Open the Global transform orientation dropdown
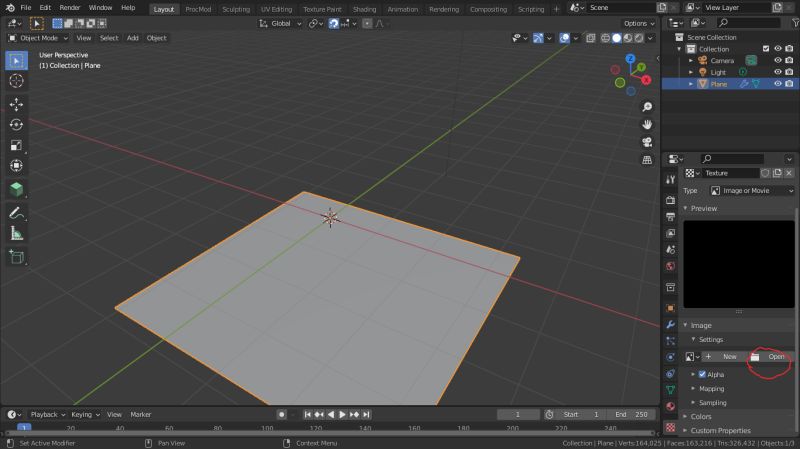This screenshot has height=449, width=800. [280, 23]
